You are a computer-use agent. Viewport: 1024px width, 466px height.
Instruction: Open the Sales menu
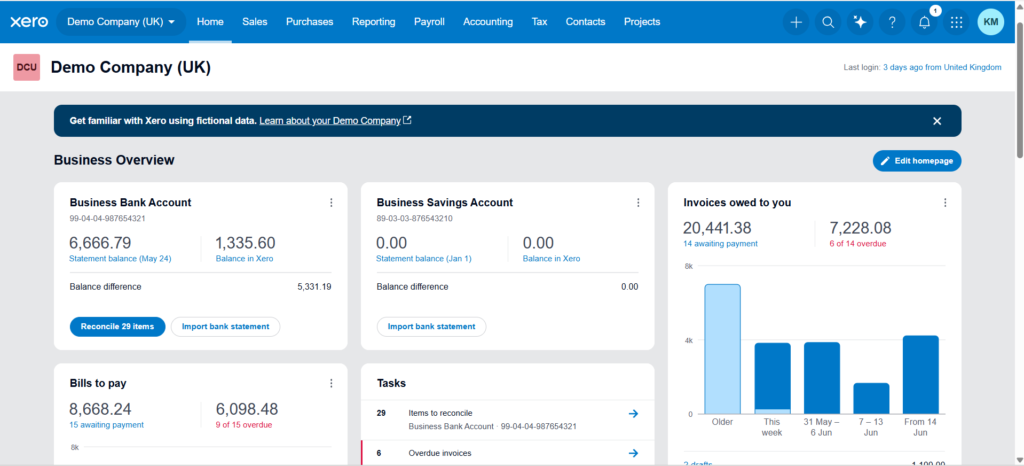[255, 22]
